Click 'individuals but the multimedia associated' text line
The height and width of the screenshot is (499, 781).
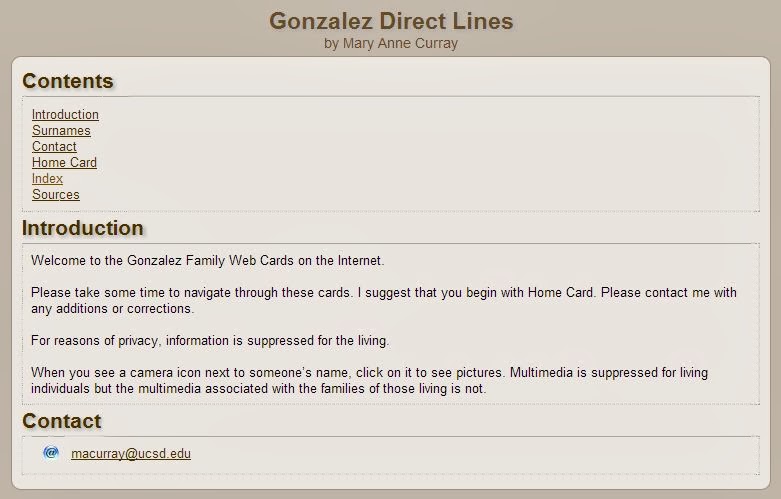click(259, 388)
